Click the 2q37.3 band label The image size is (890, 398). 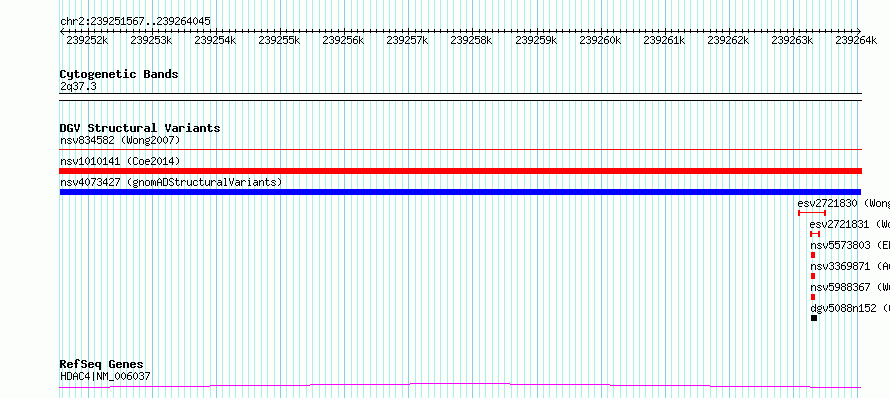pyautogui.click(x=78, y=86)
